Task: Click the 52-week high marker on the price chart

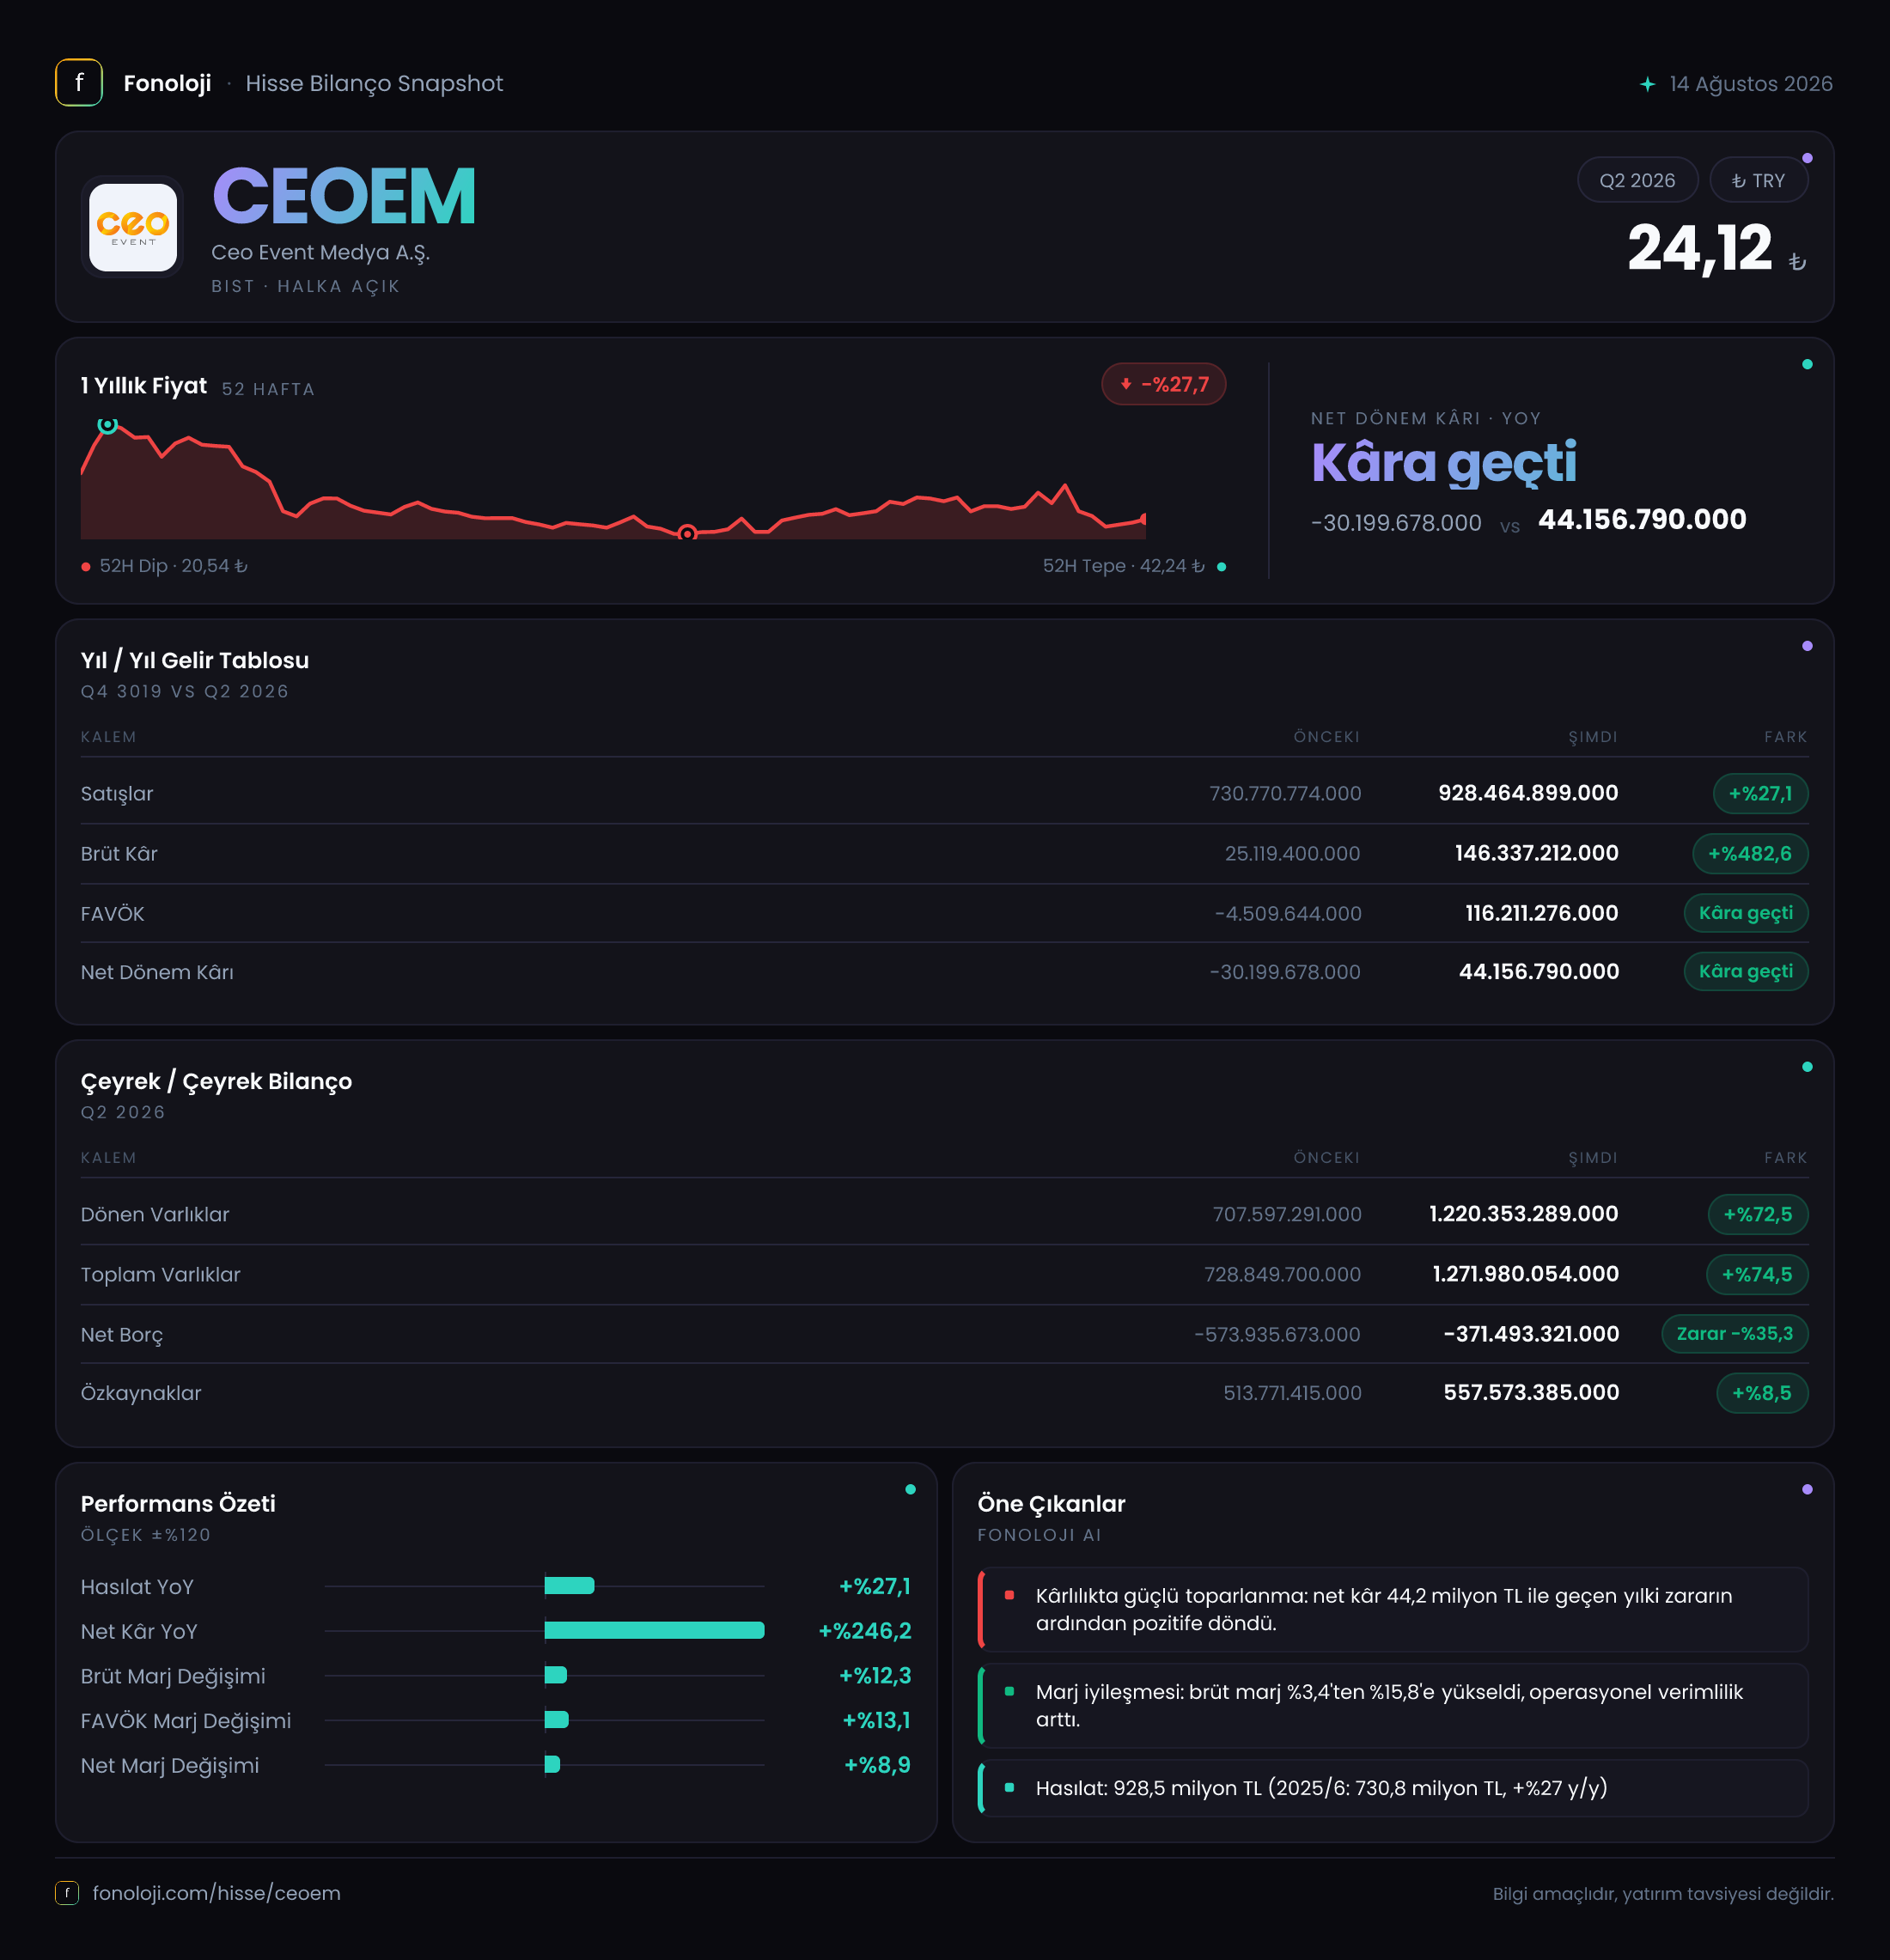Action: (x=107, y=424)
